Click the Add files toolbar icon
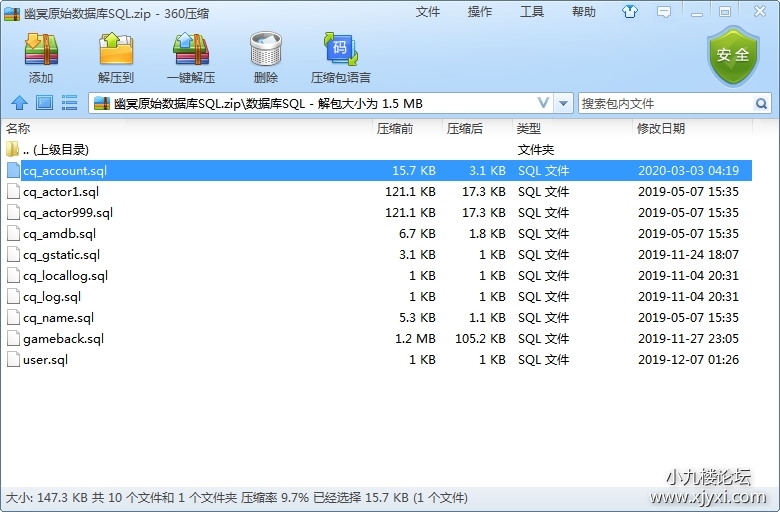Viewport: 780px width, 512px height. (x=41, y=57)
